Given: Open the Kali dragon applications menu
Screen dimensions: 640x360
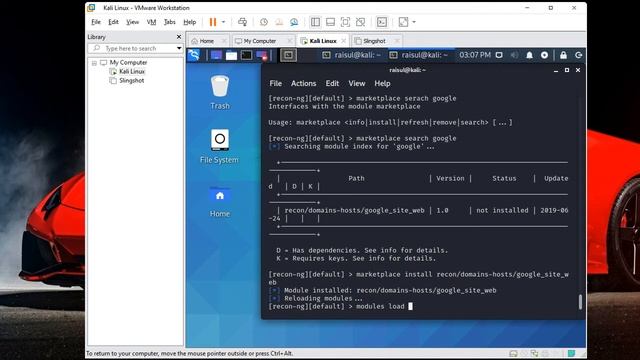Looking at the screenshot, I should click(x=194, y=55).
